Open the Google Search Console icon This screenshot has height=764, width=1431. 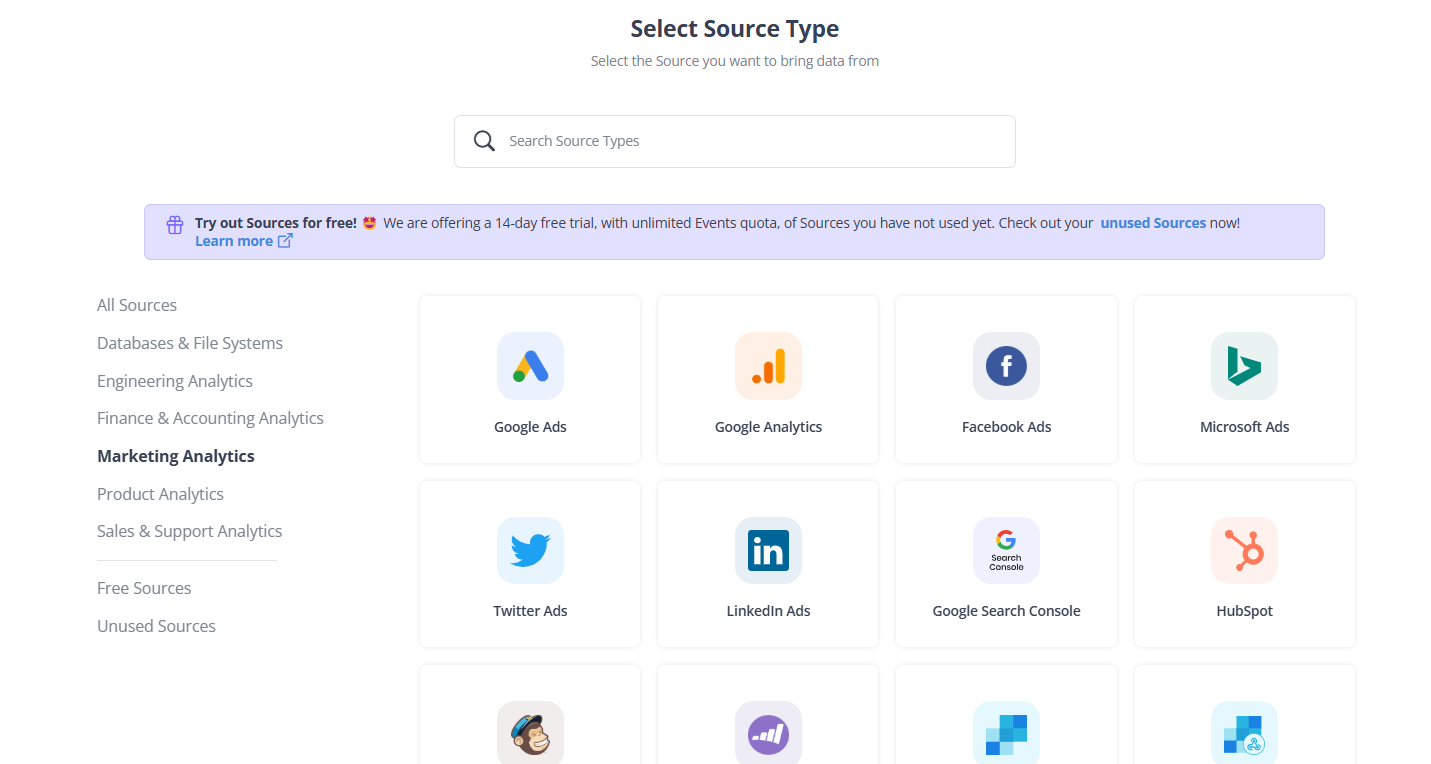point(1006,550)
